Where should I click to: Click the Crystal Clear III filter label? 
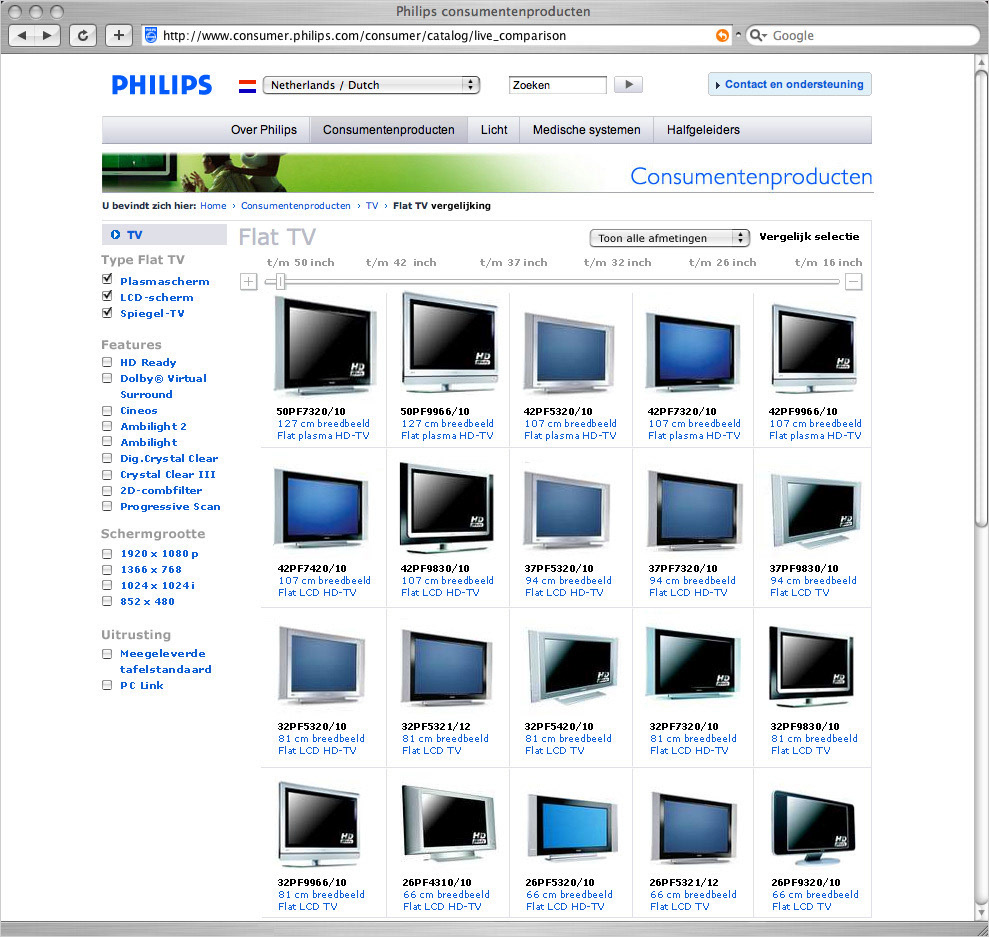point(168,474)
